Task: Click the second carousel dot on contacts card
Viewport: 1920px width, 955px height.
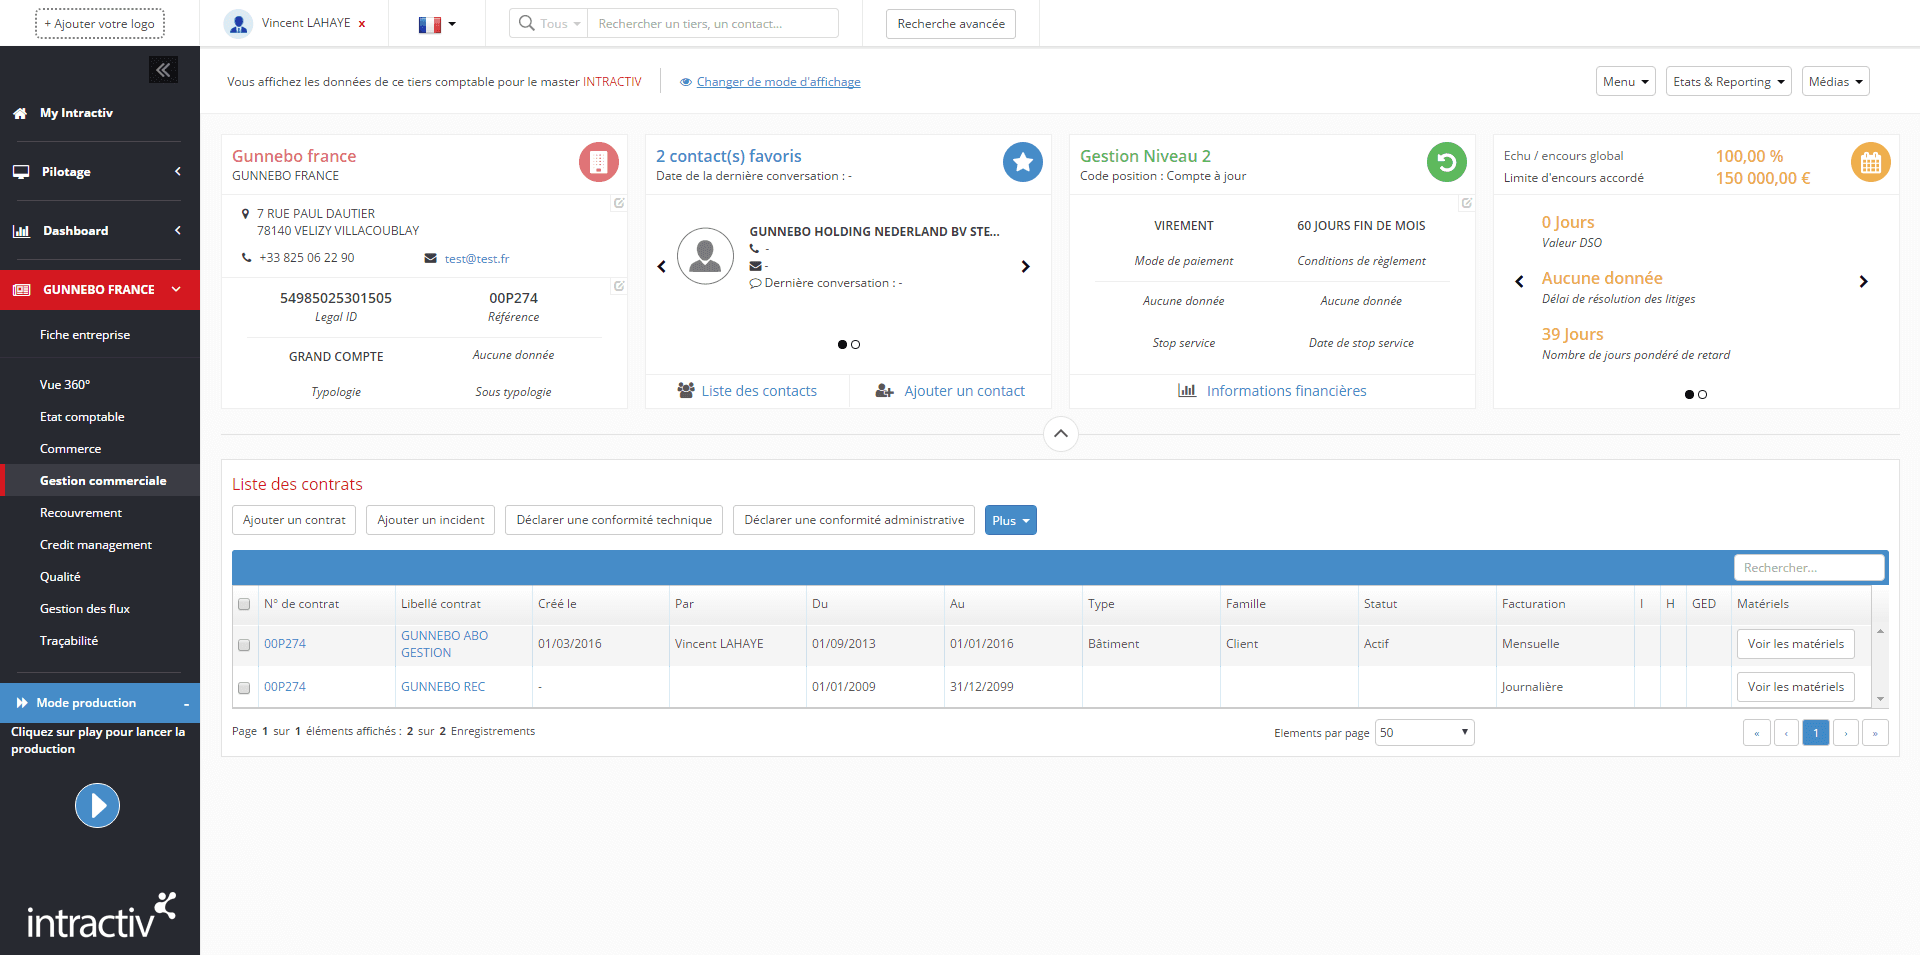Action: tap(857, 344)
